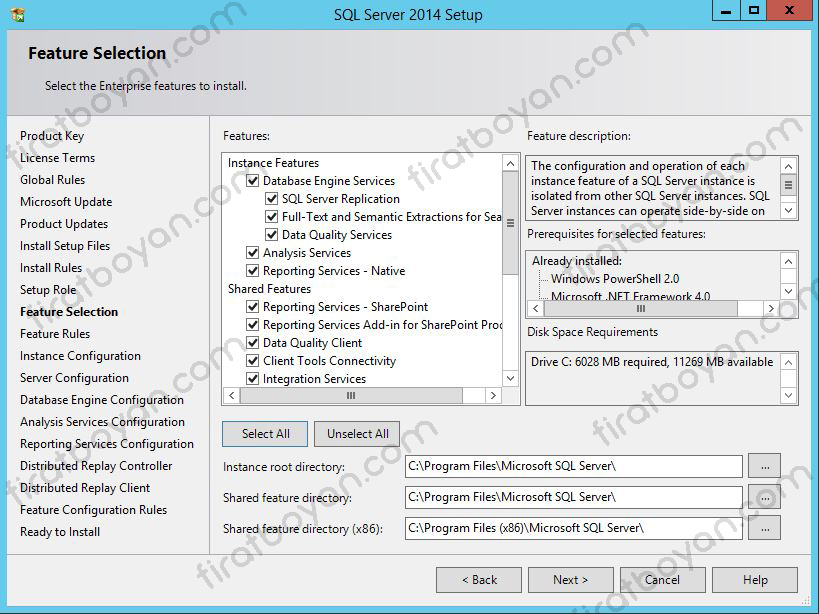
Task: Click the Already installed heading
Action: [577, 261]
